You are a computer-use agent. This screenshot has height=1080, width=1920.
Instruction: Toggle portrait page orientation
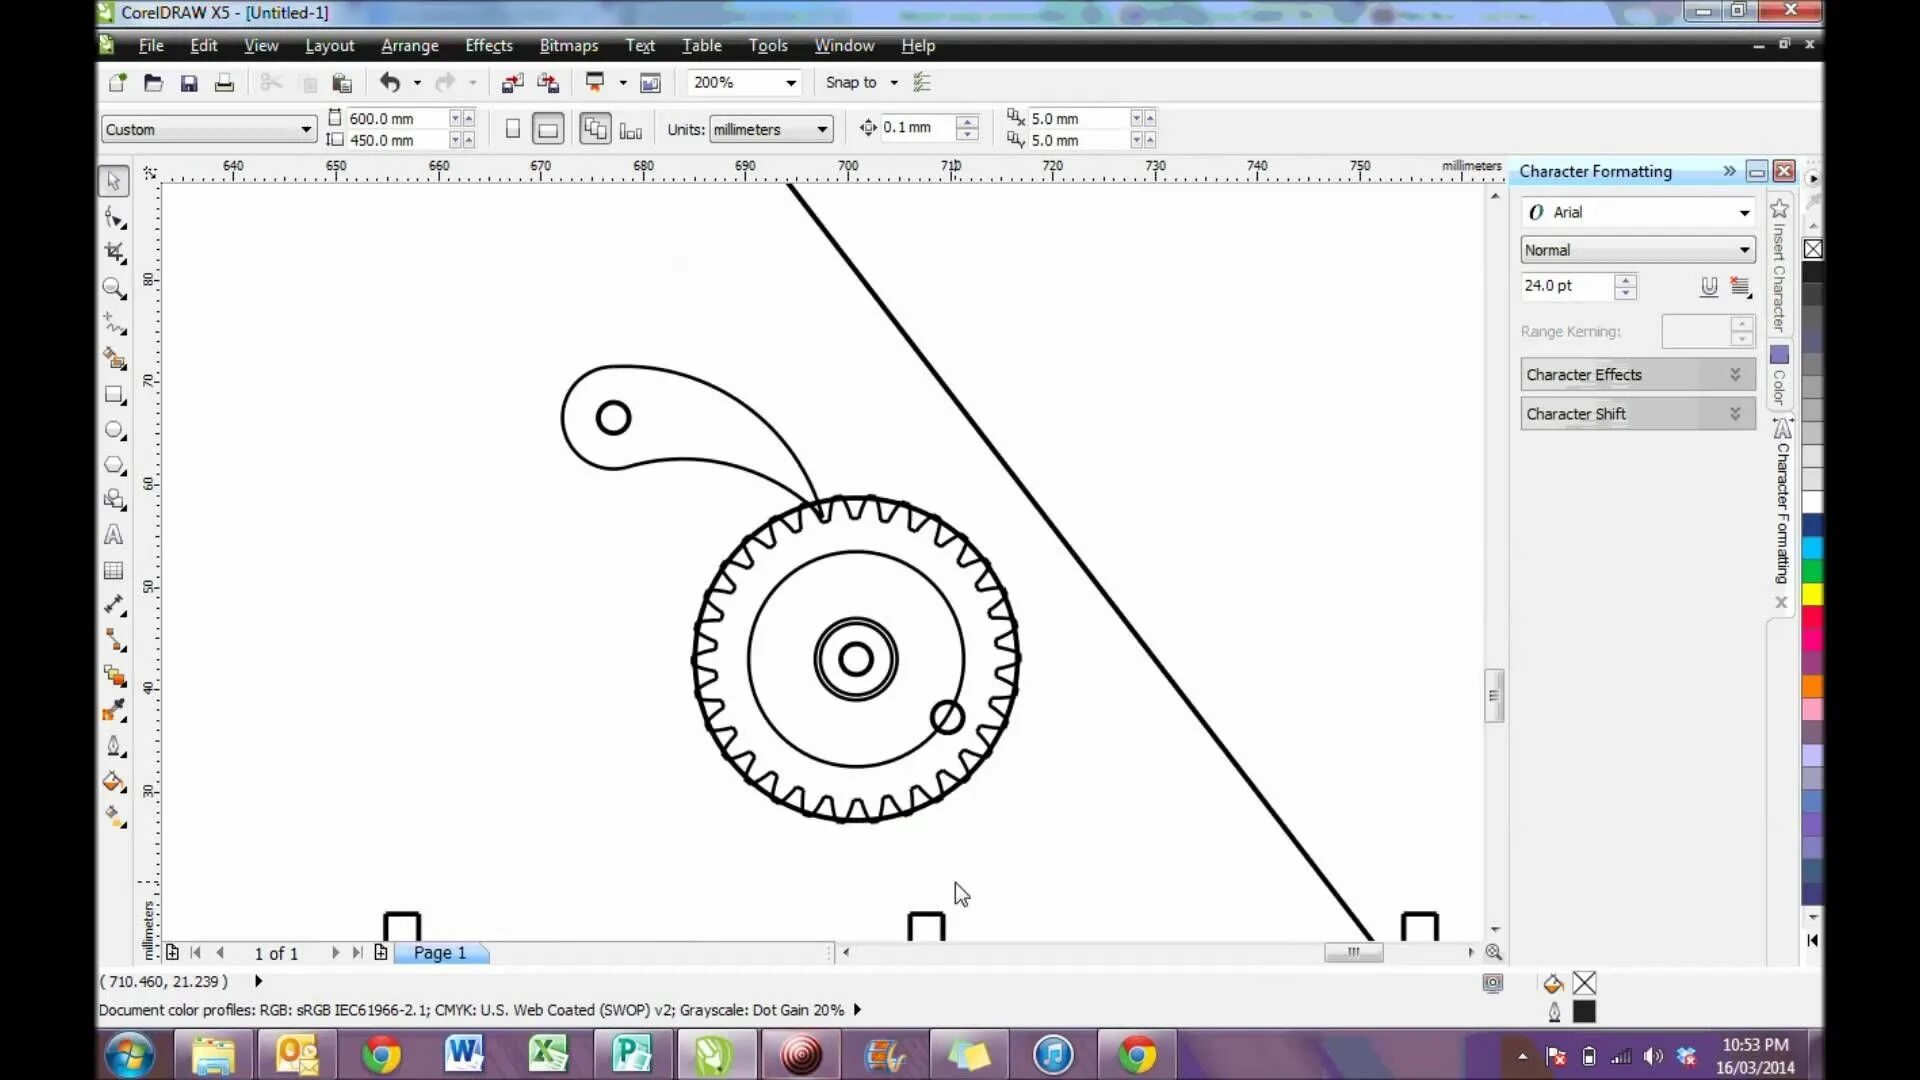click(512, 129)
